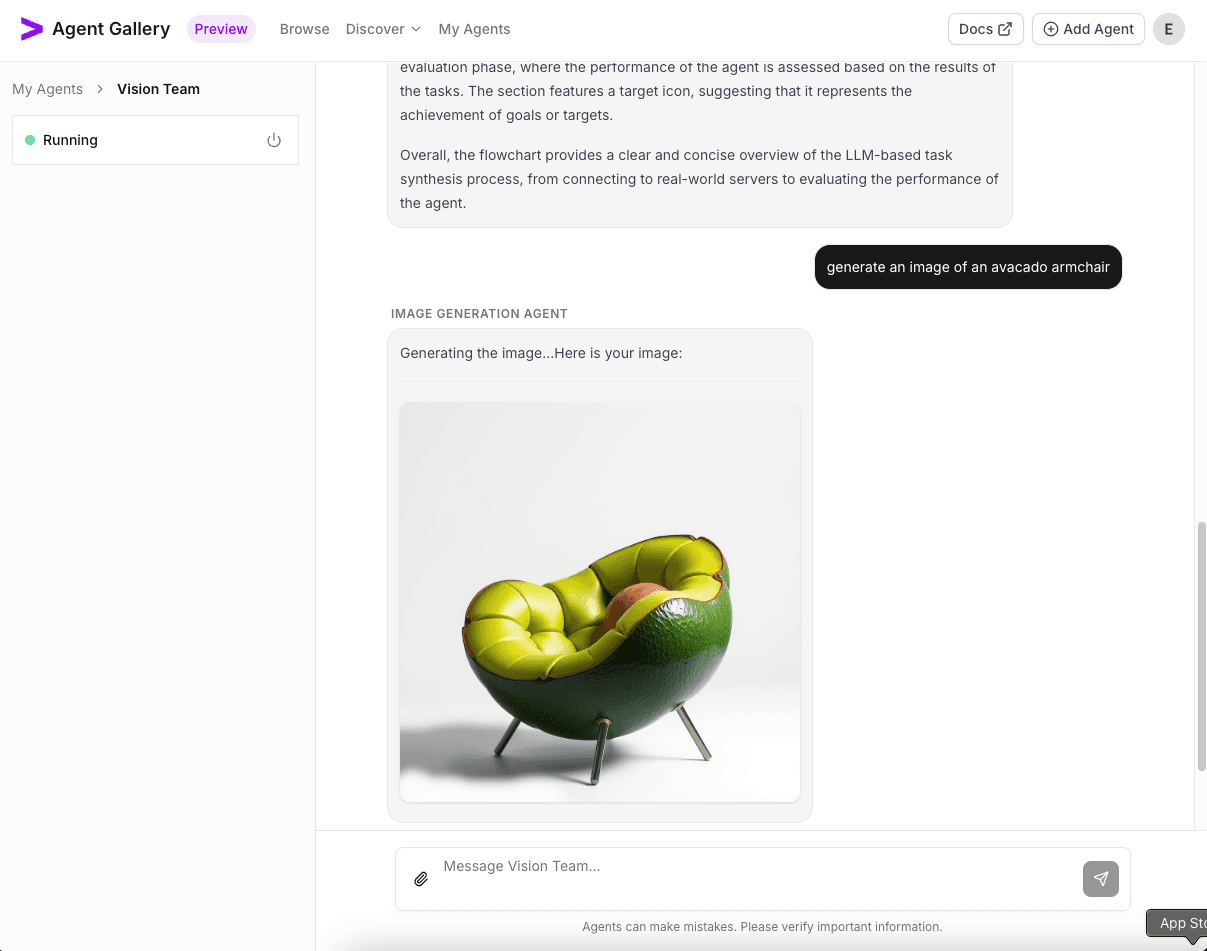Navigate to My Agents breadcrumb link
1207x951 pixels.
(x=47, y=89)
